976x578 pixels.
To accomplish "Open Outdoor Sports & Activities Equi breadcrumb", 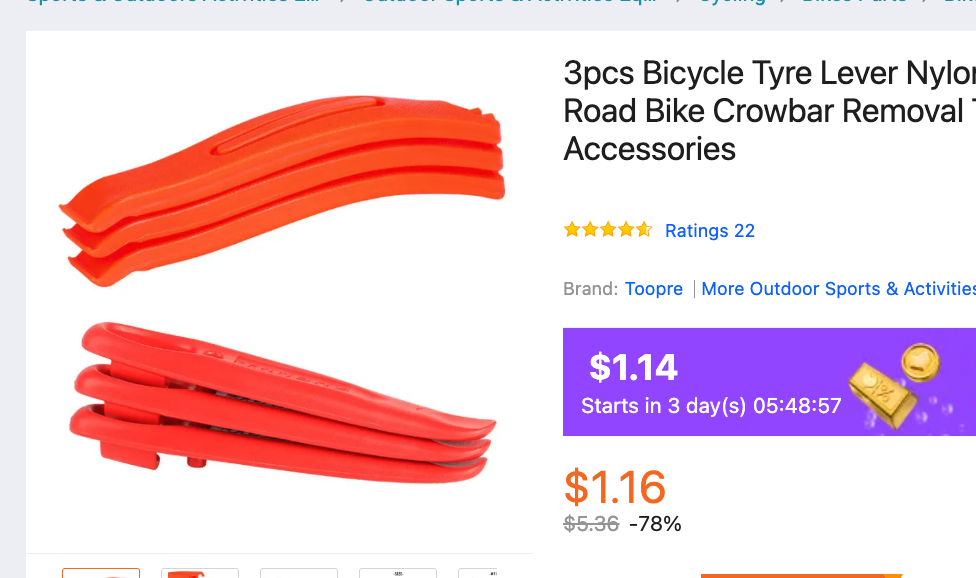I will [510, 3].
